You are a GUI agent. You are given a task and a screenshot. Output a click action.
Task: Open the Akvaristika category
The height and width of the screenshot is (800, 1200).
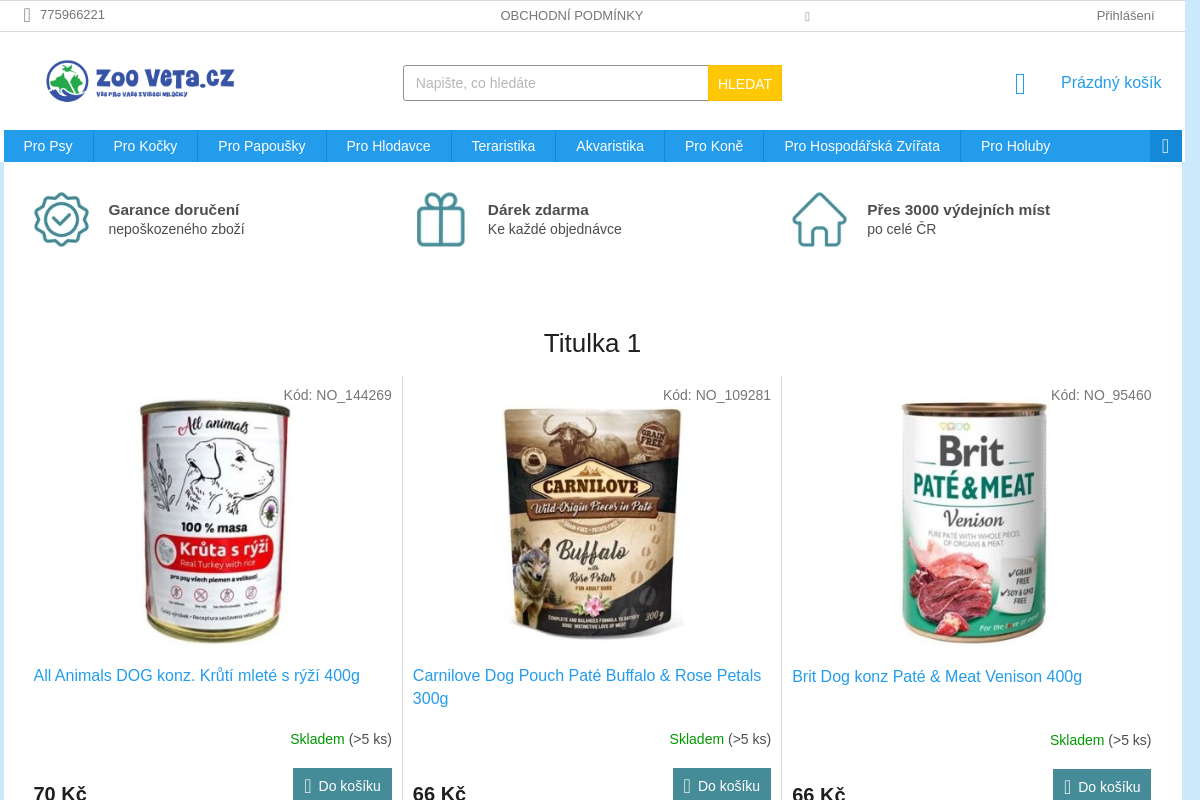610,146
